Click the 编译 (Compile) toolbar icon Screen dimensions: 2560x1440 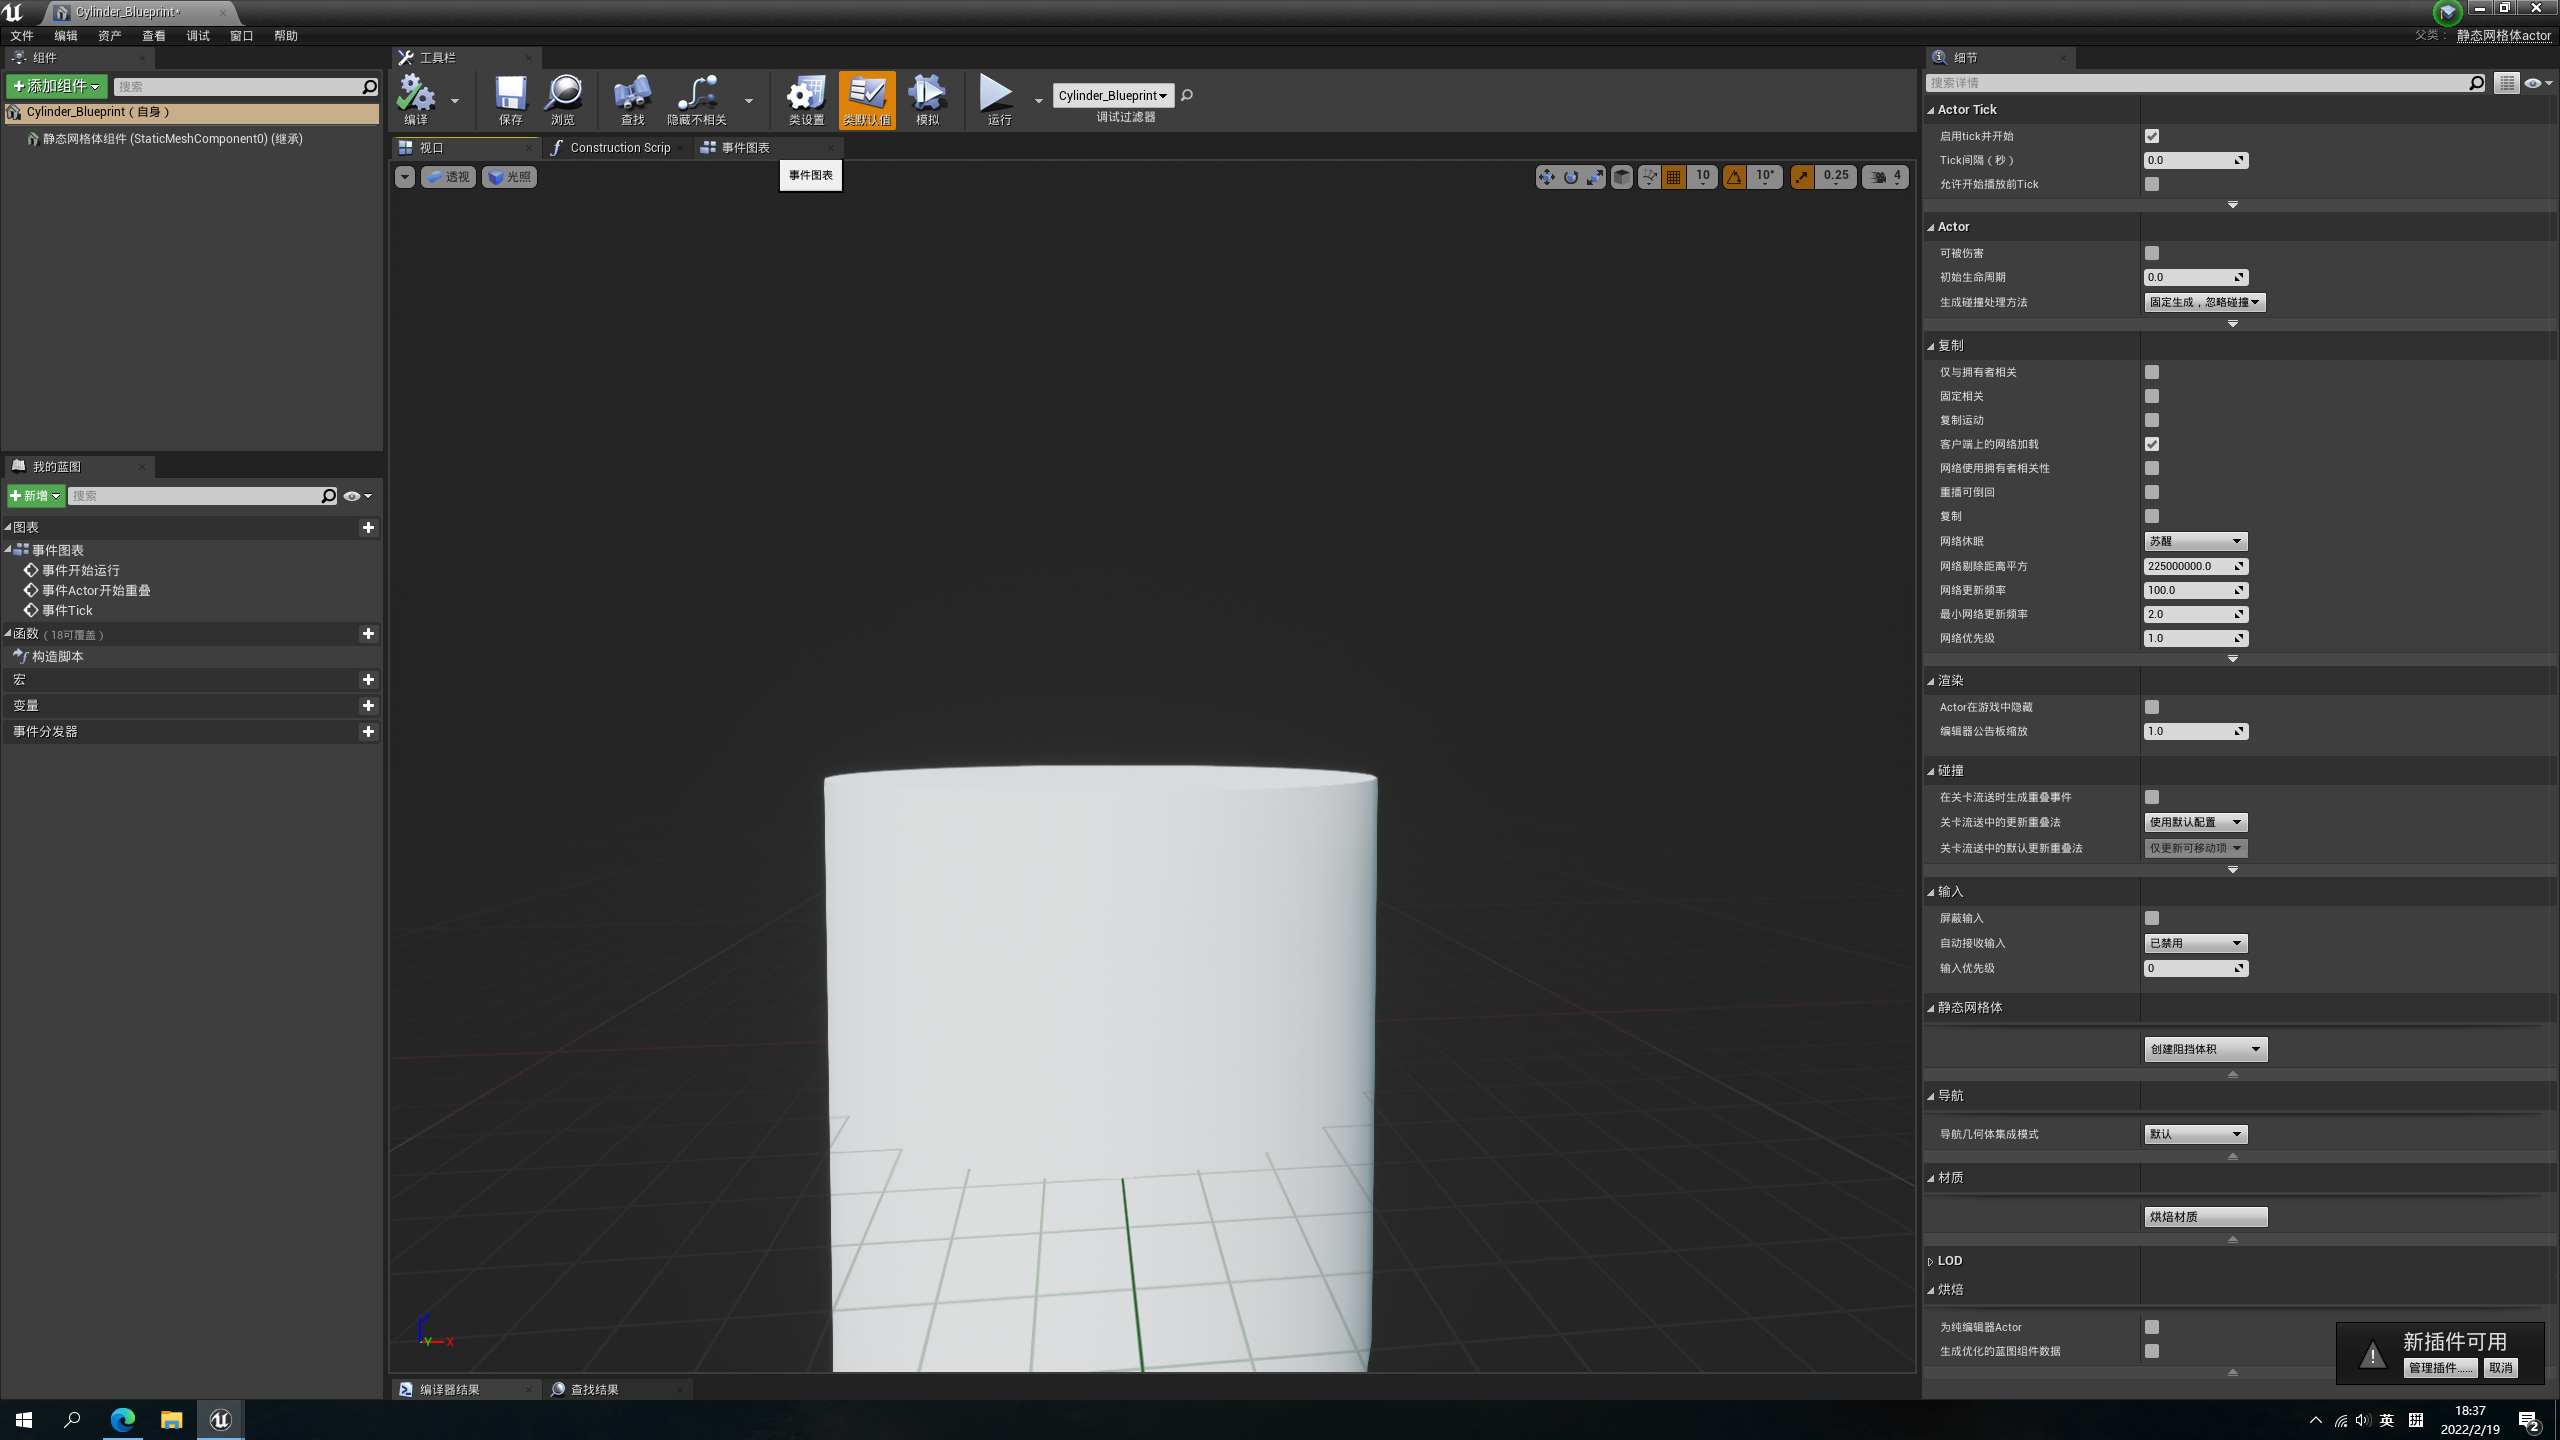[x=416, y=100]
